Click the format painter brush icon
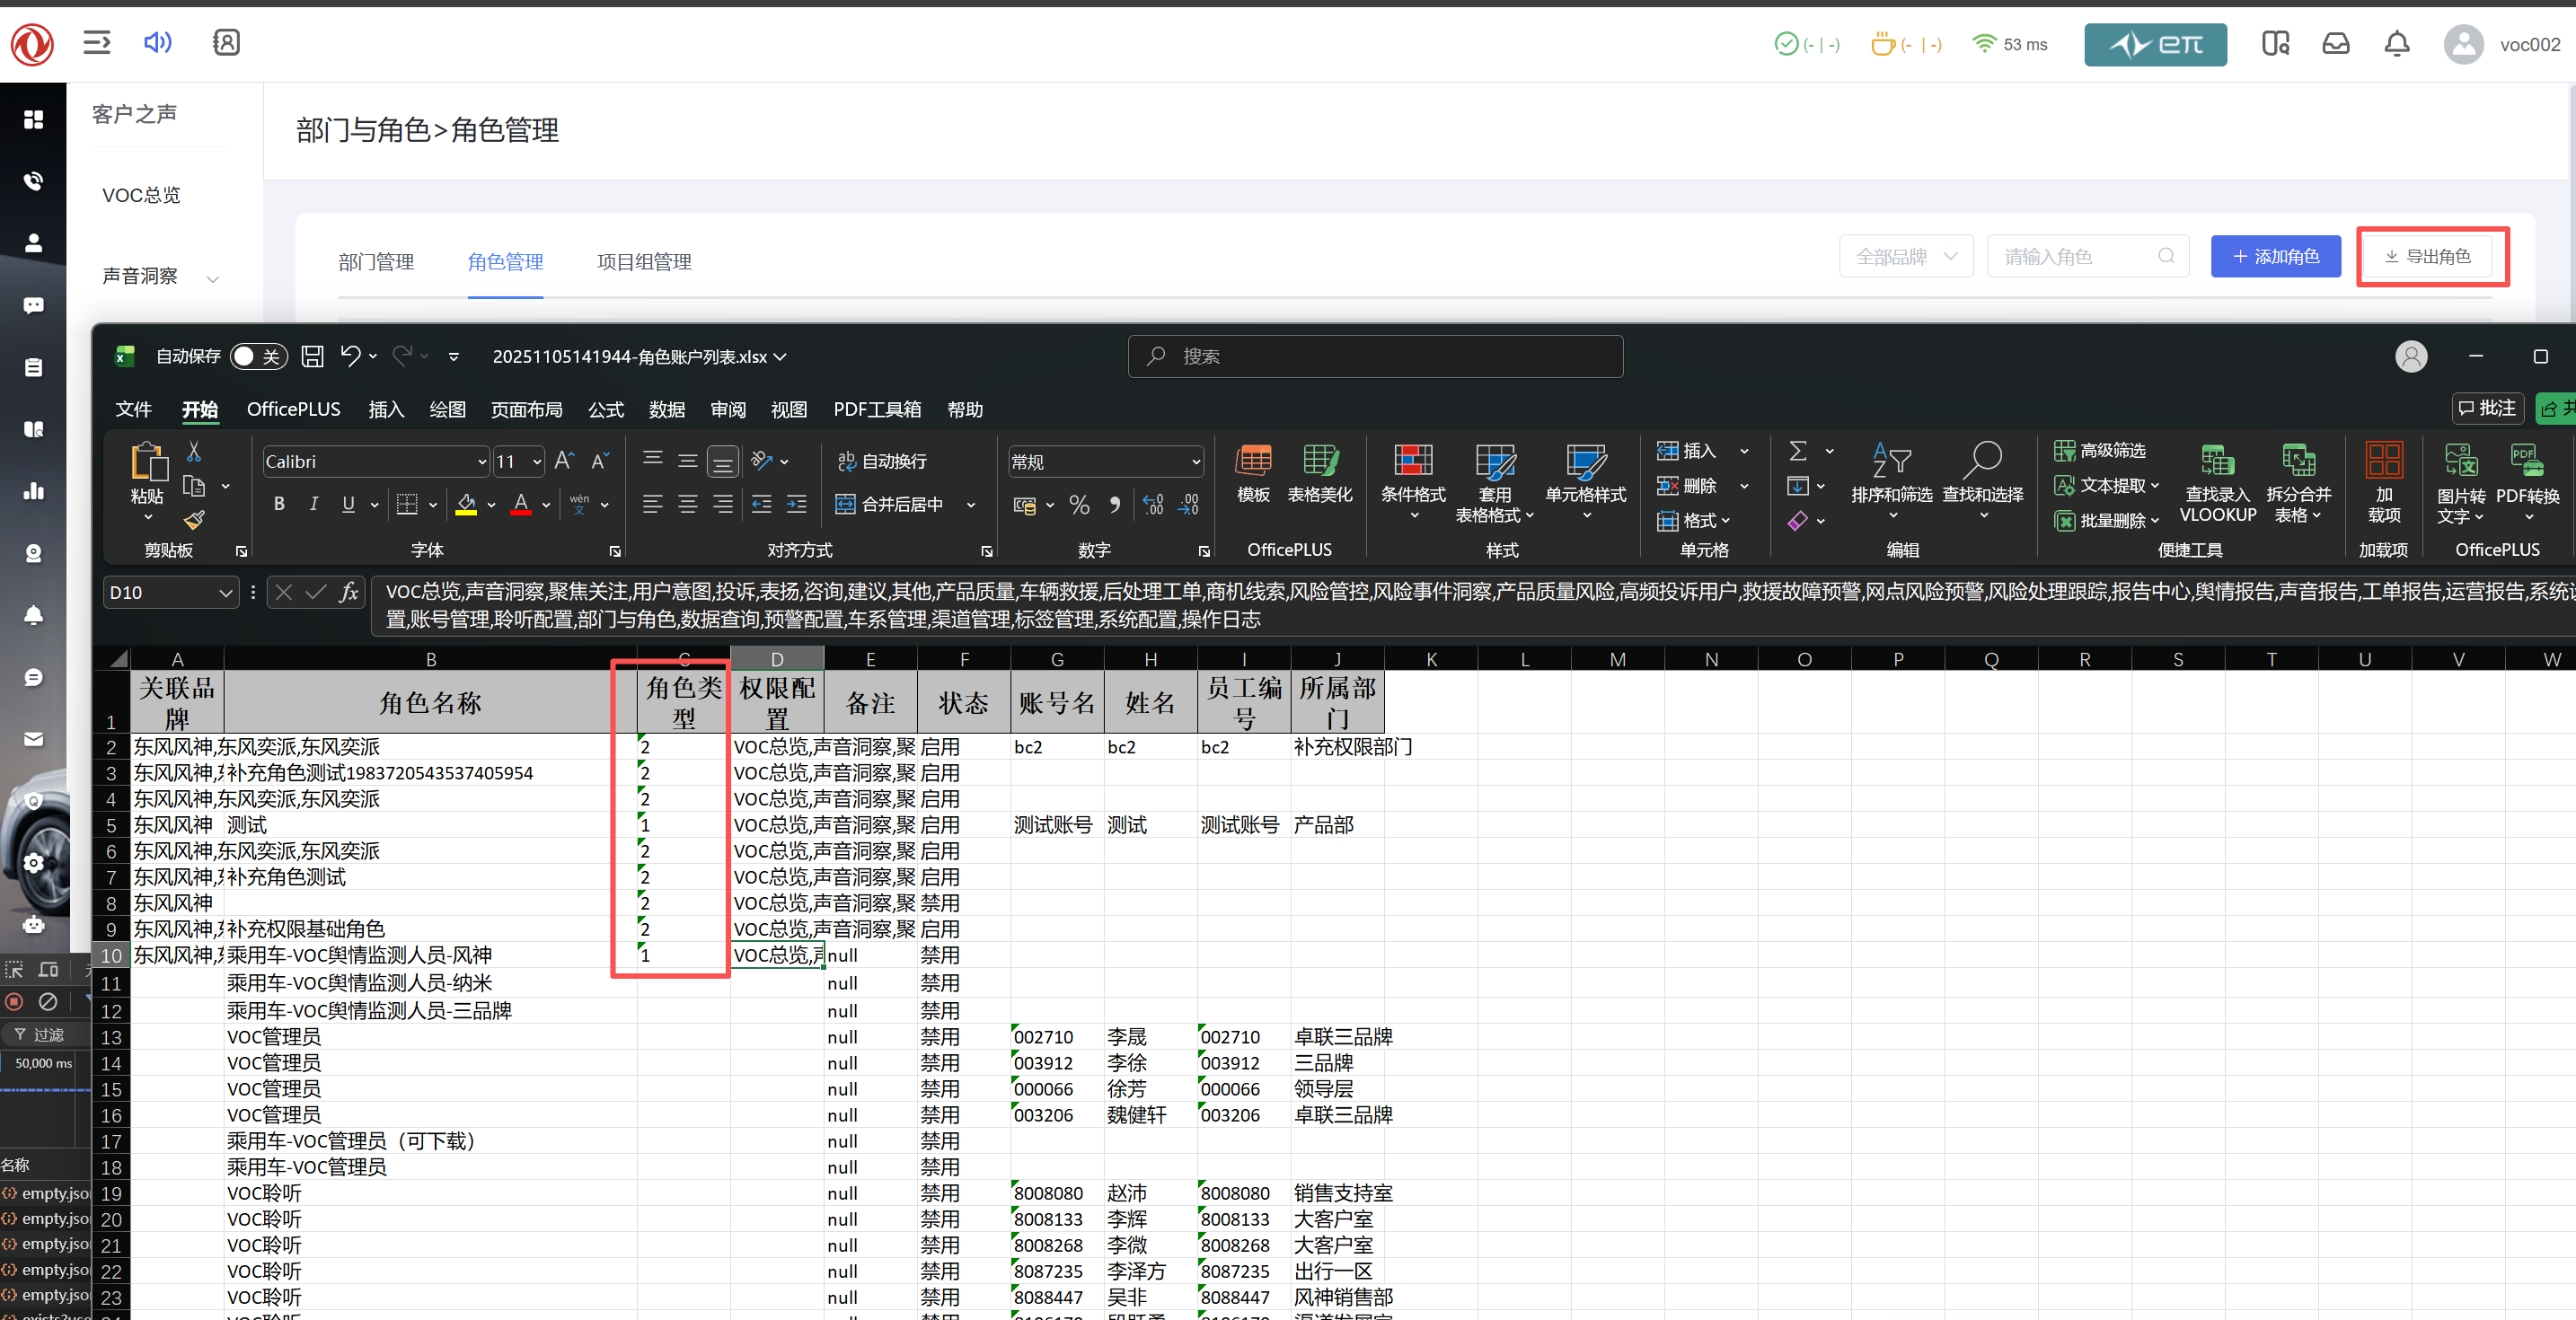The image size is (2576, 1320). tap(194, 520)
